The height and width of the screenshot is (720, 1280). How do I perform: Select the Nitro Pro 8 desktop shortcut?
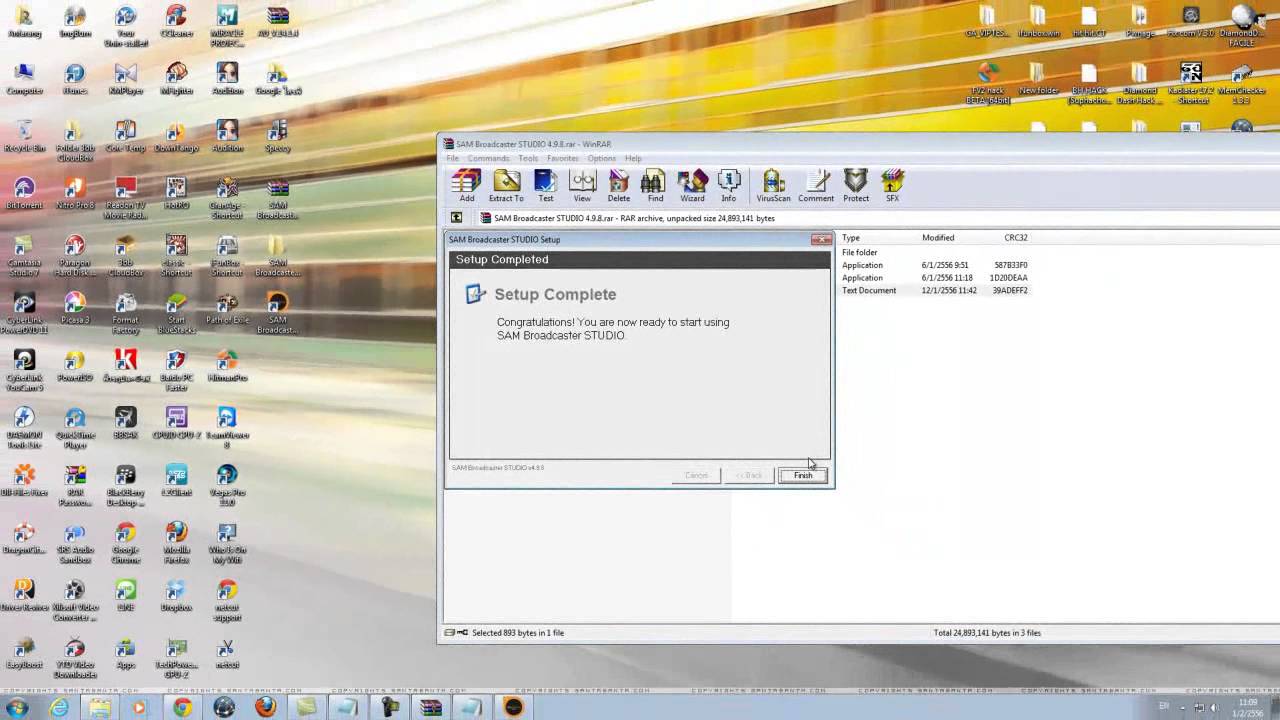75,194
